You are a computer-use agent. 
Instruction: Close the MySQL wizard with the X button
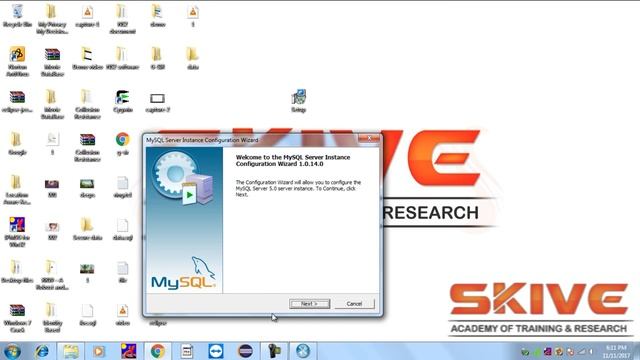tap(369, 139)
